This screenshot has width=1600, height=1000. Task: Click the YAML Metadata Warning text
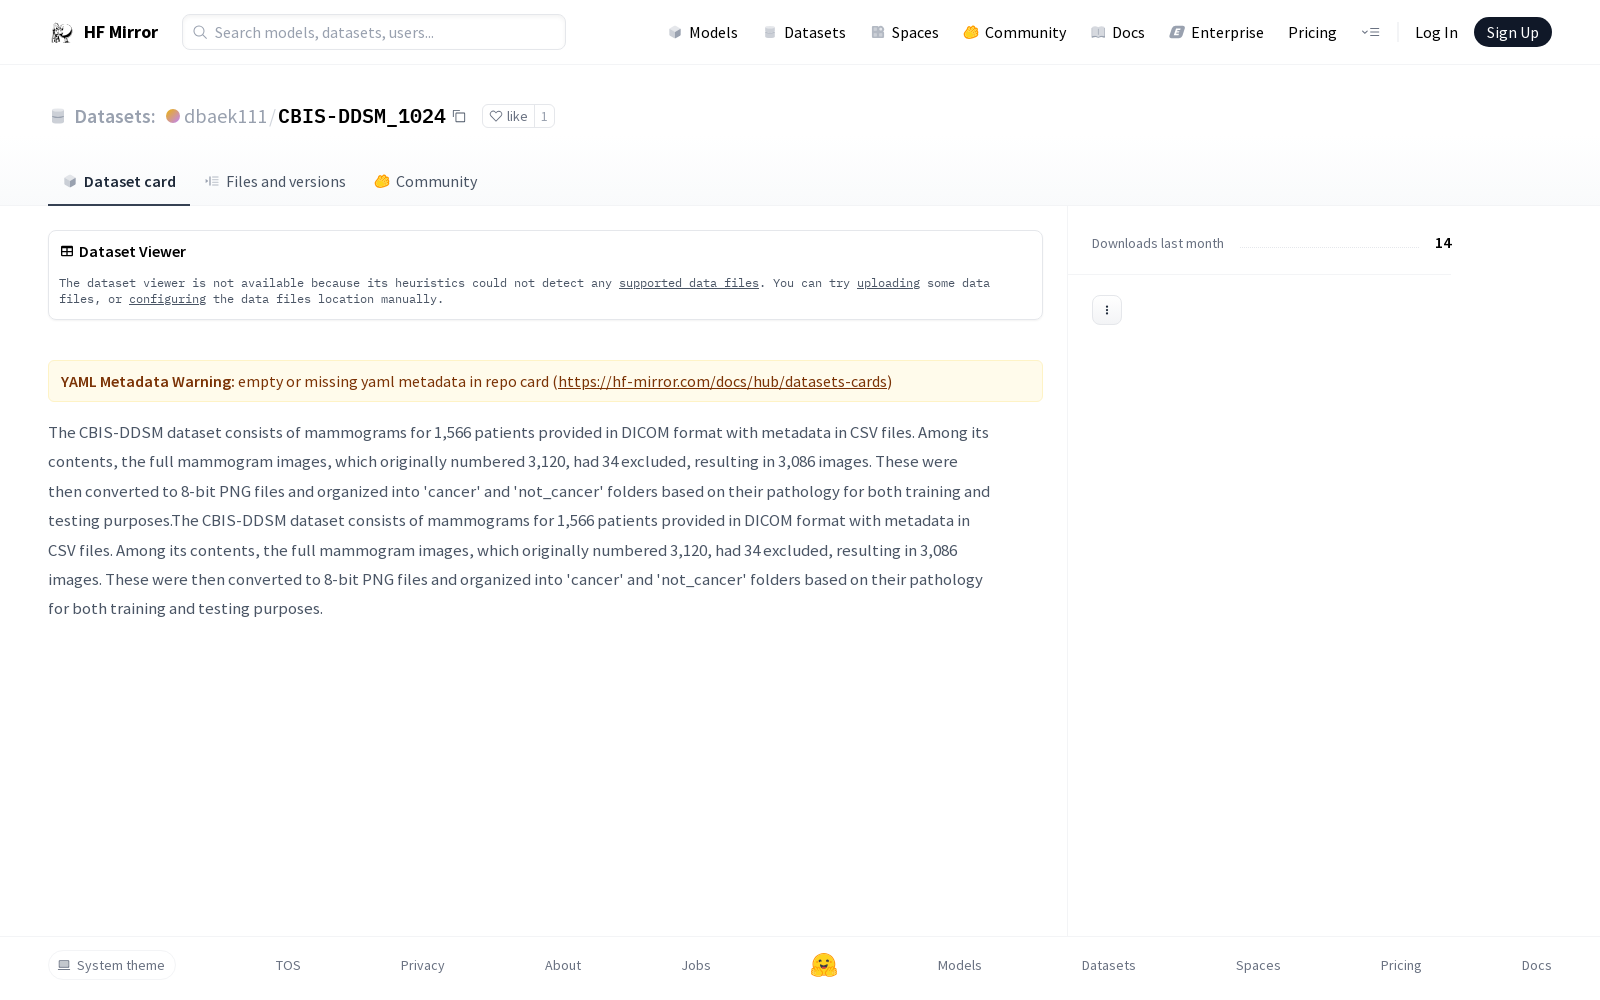click(147, 381)
